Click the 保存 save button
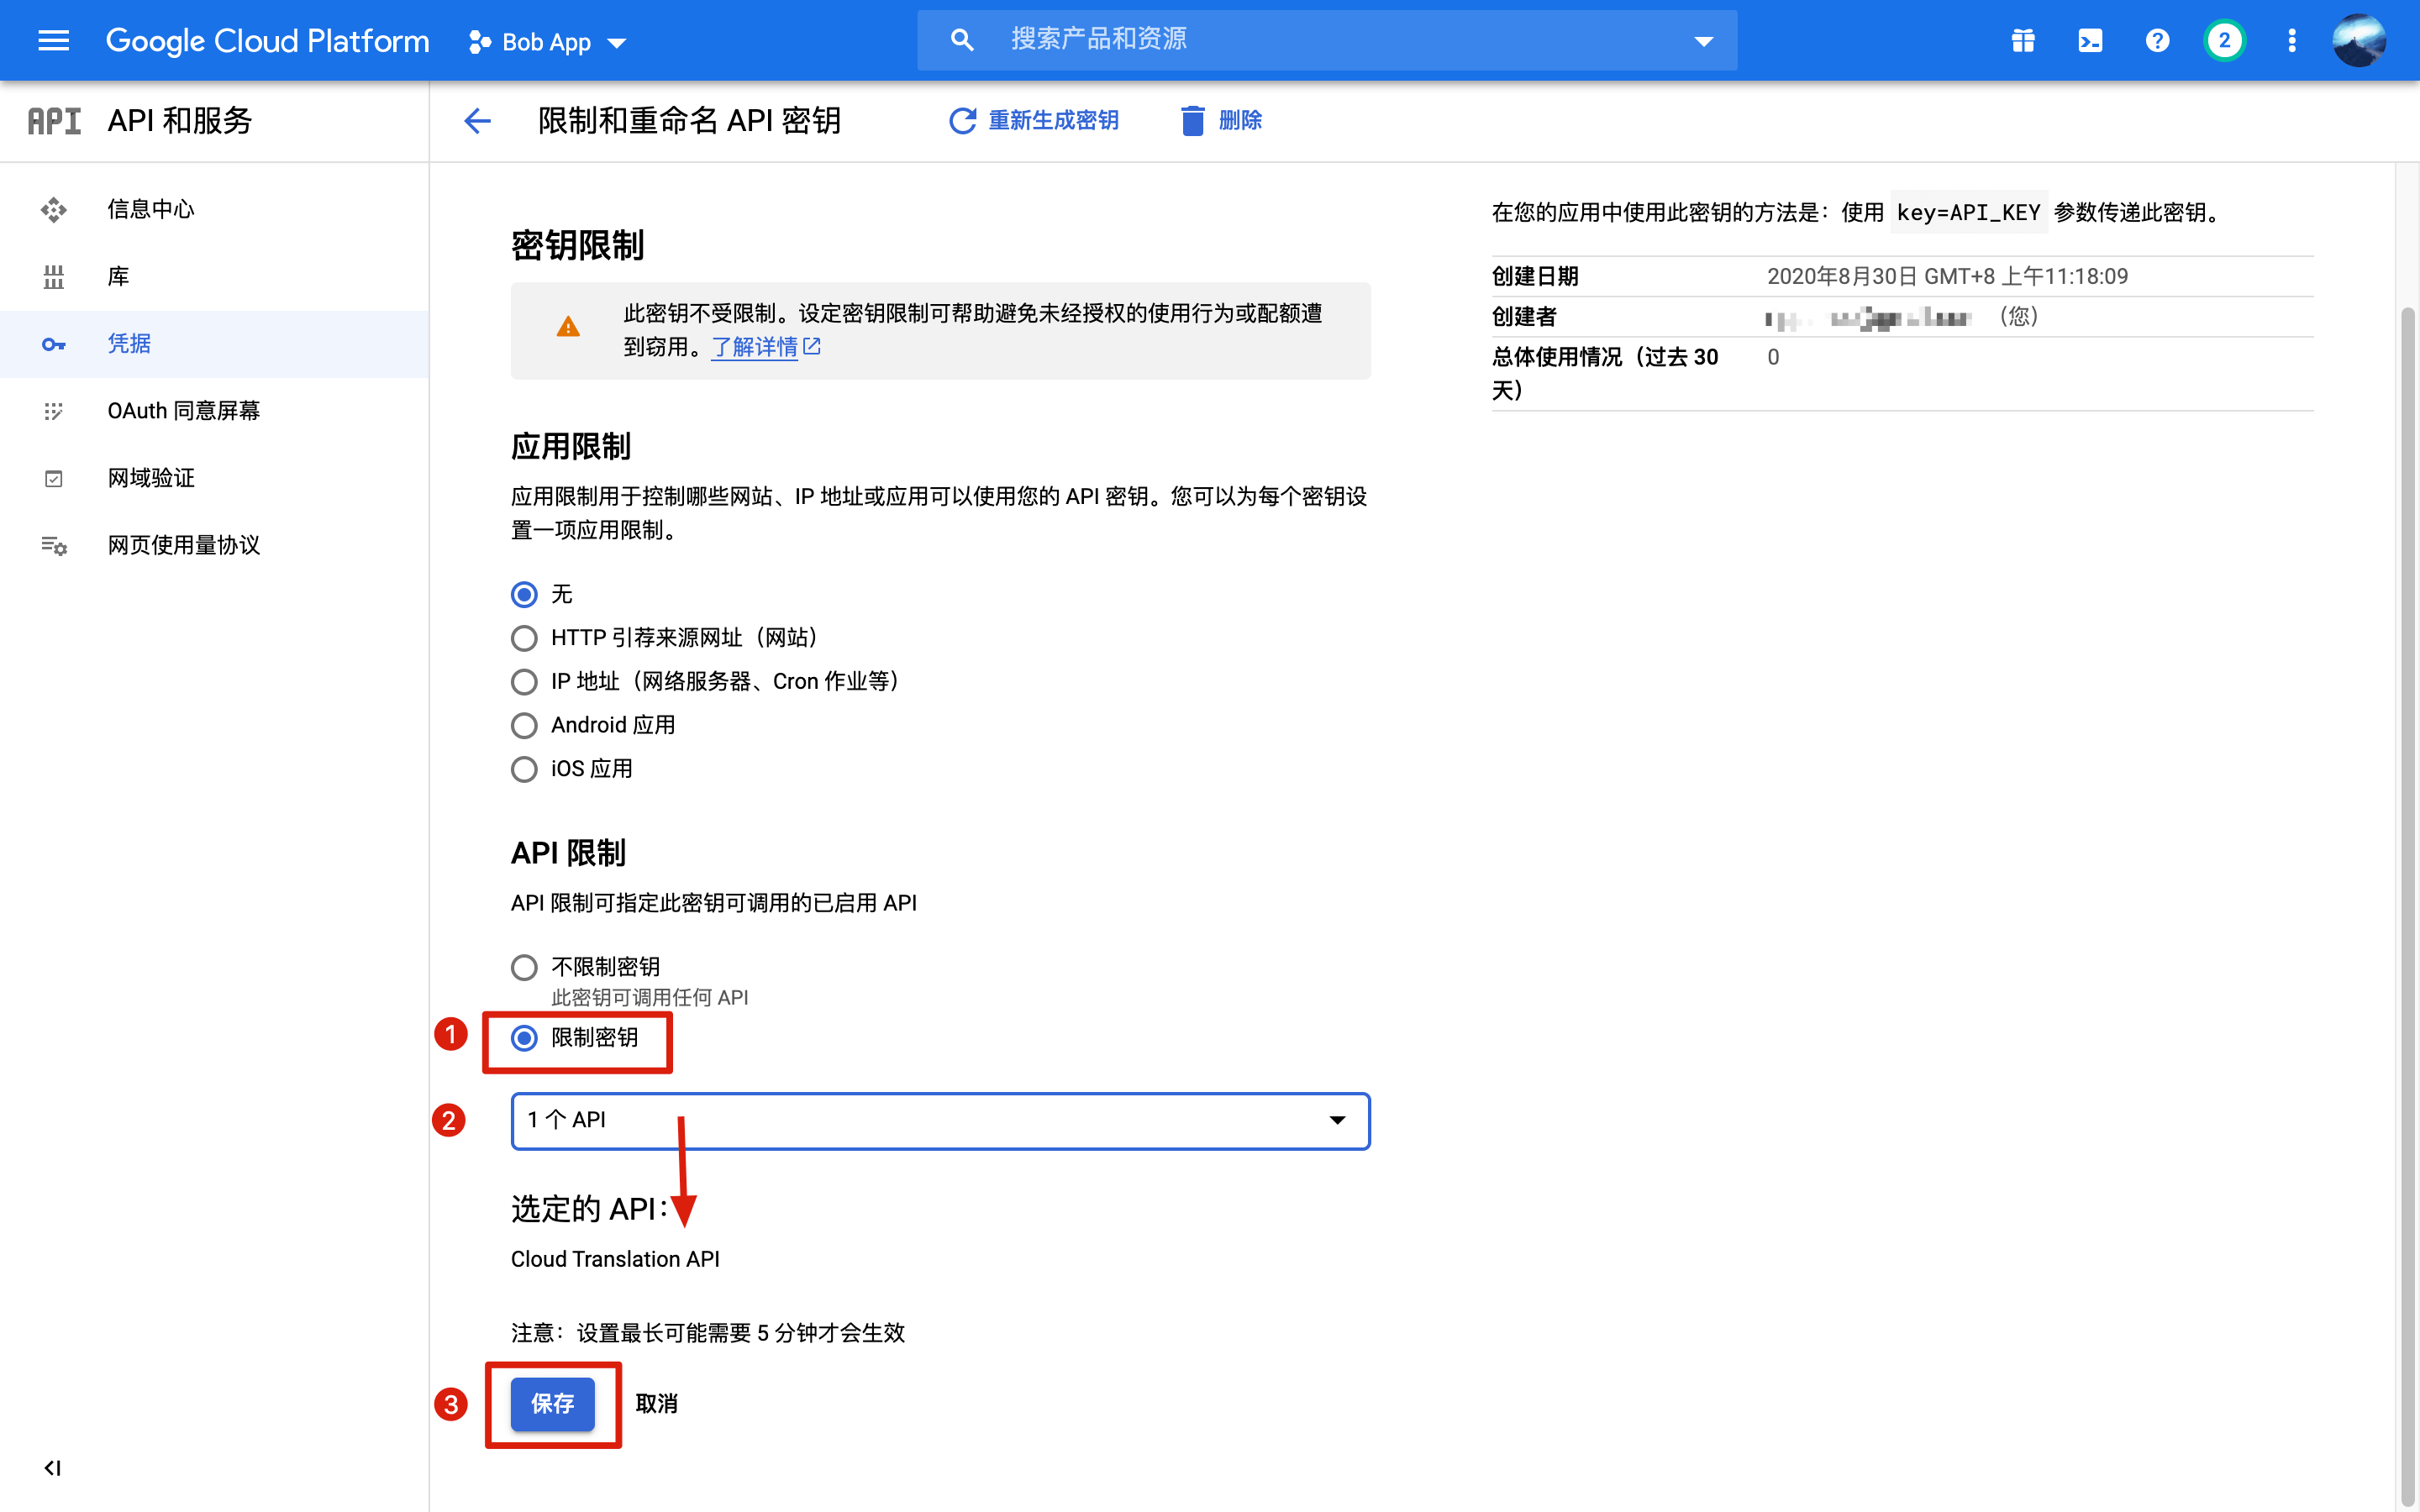The width and height of the screenshot is (2420, 1512). pos(552,1403)
